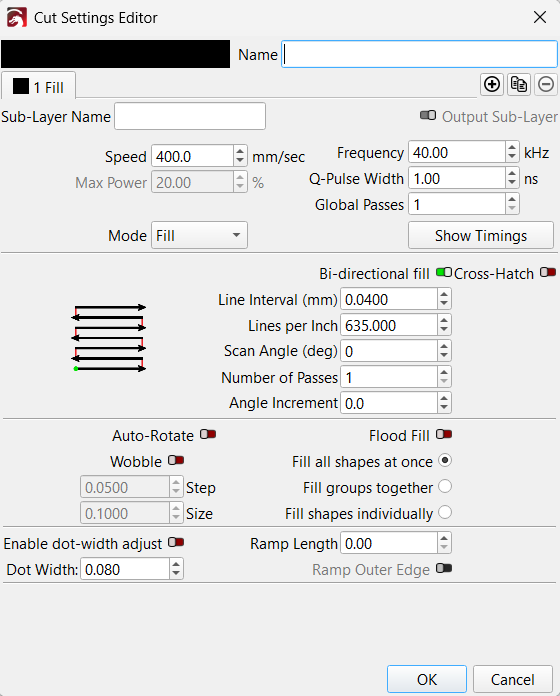The image size is (560, 696).
Task: Add a new sub-layer with plus icon
Action: coord(492,84)
